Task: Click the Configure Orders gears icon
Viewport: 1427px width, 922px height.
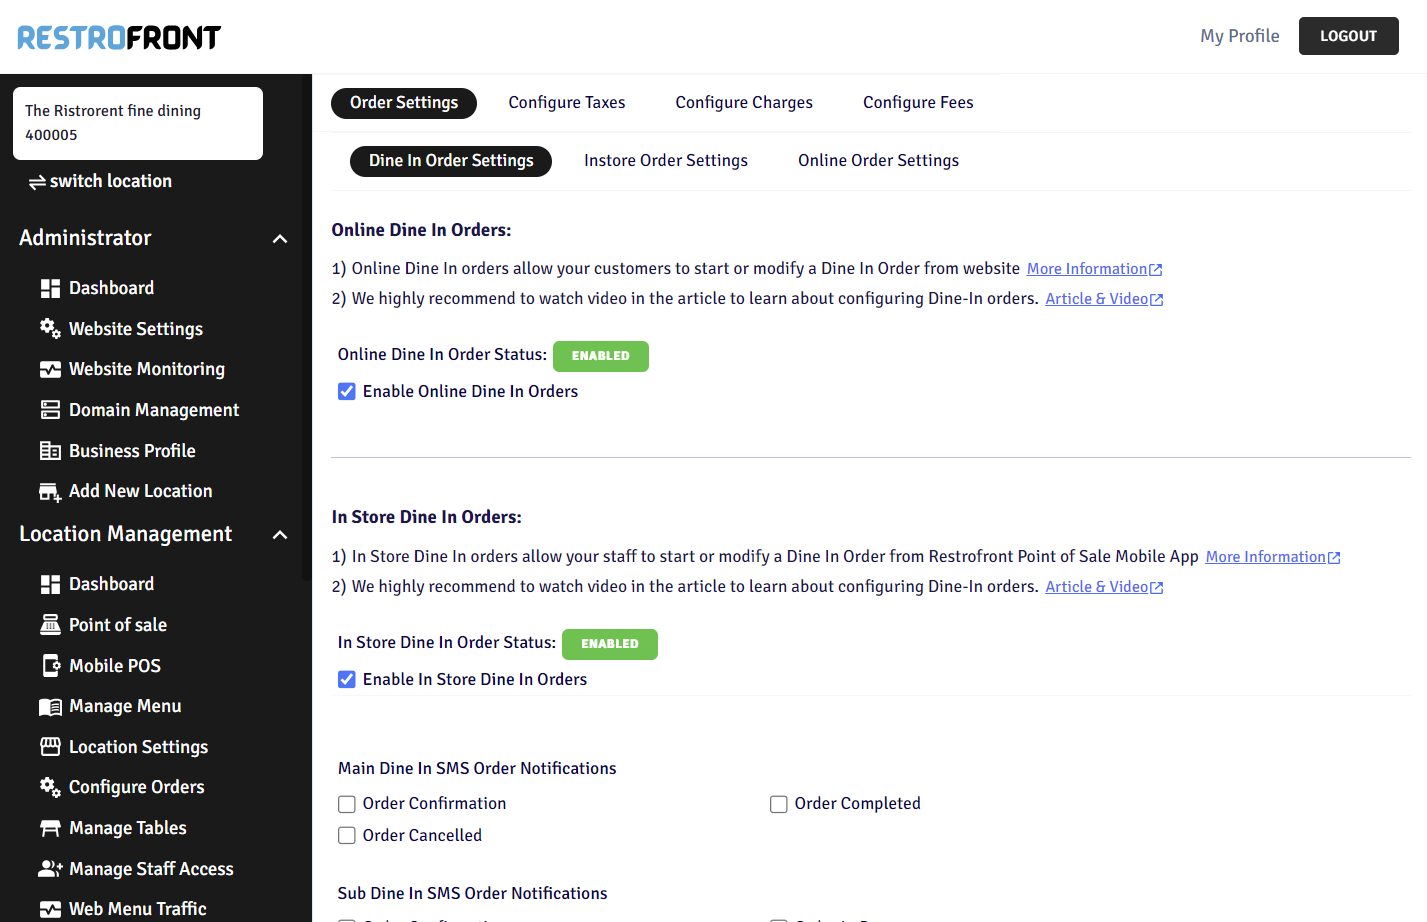Action: (x=50, y=787)
